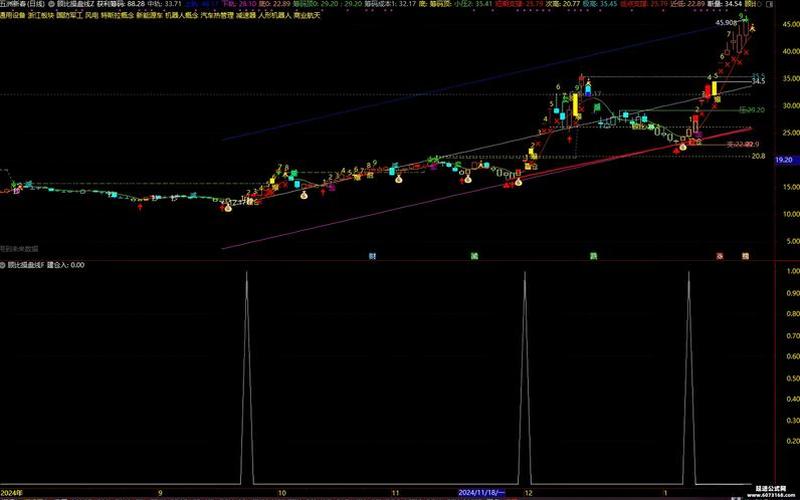Click the 浙江板块 sector tag

(x=41, y=15)
